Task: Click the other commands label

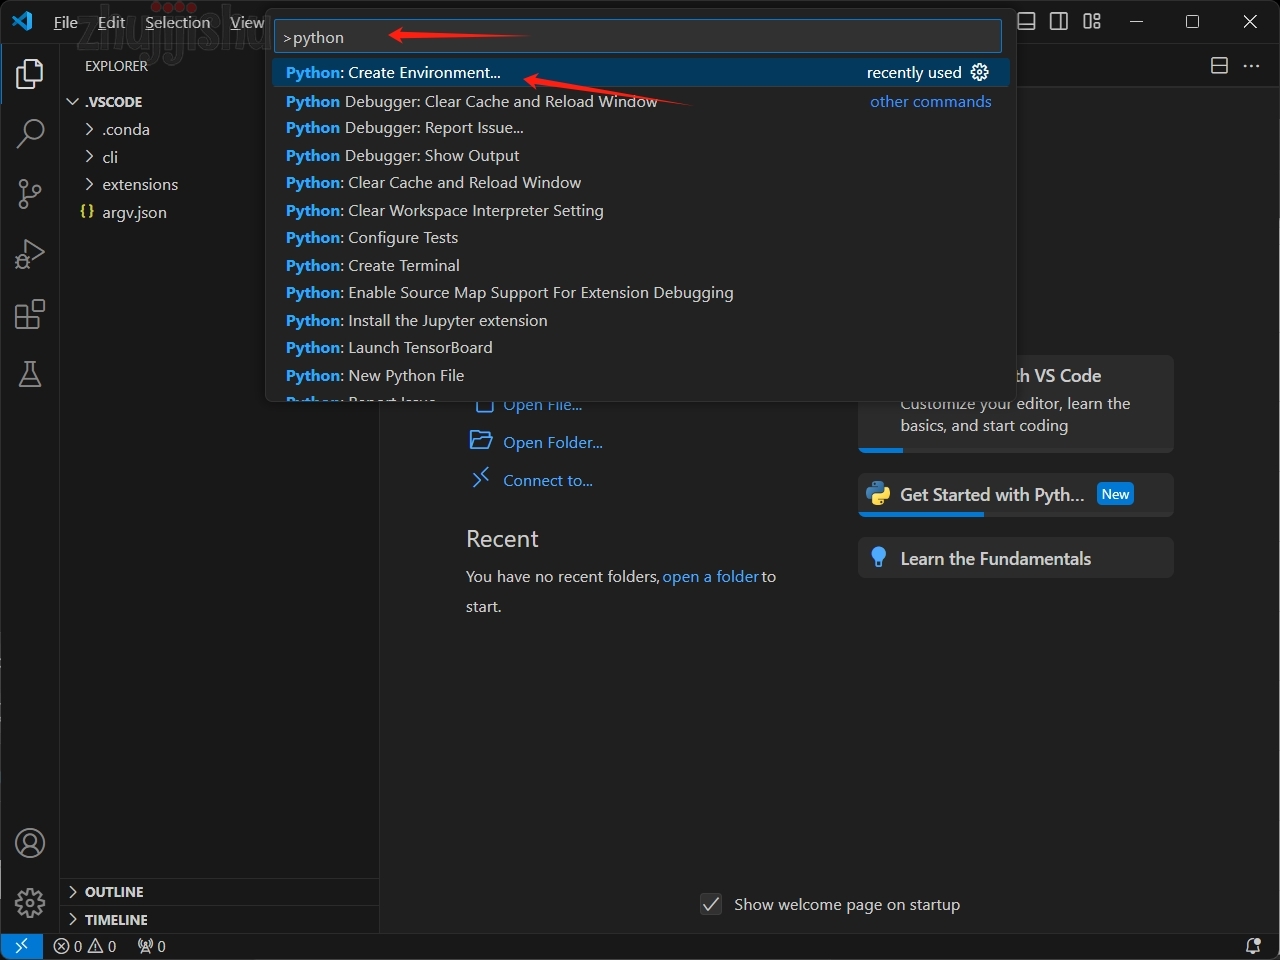Action: pyautogui.click(x=931, y=101)
